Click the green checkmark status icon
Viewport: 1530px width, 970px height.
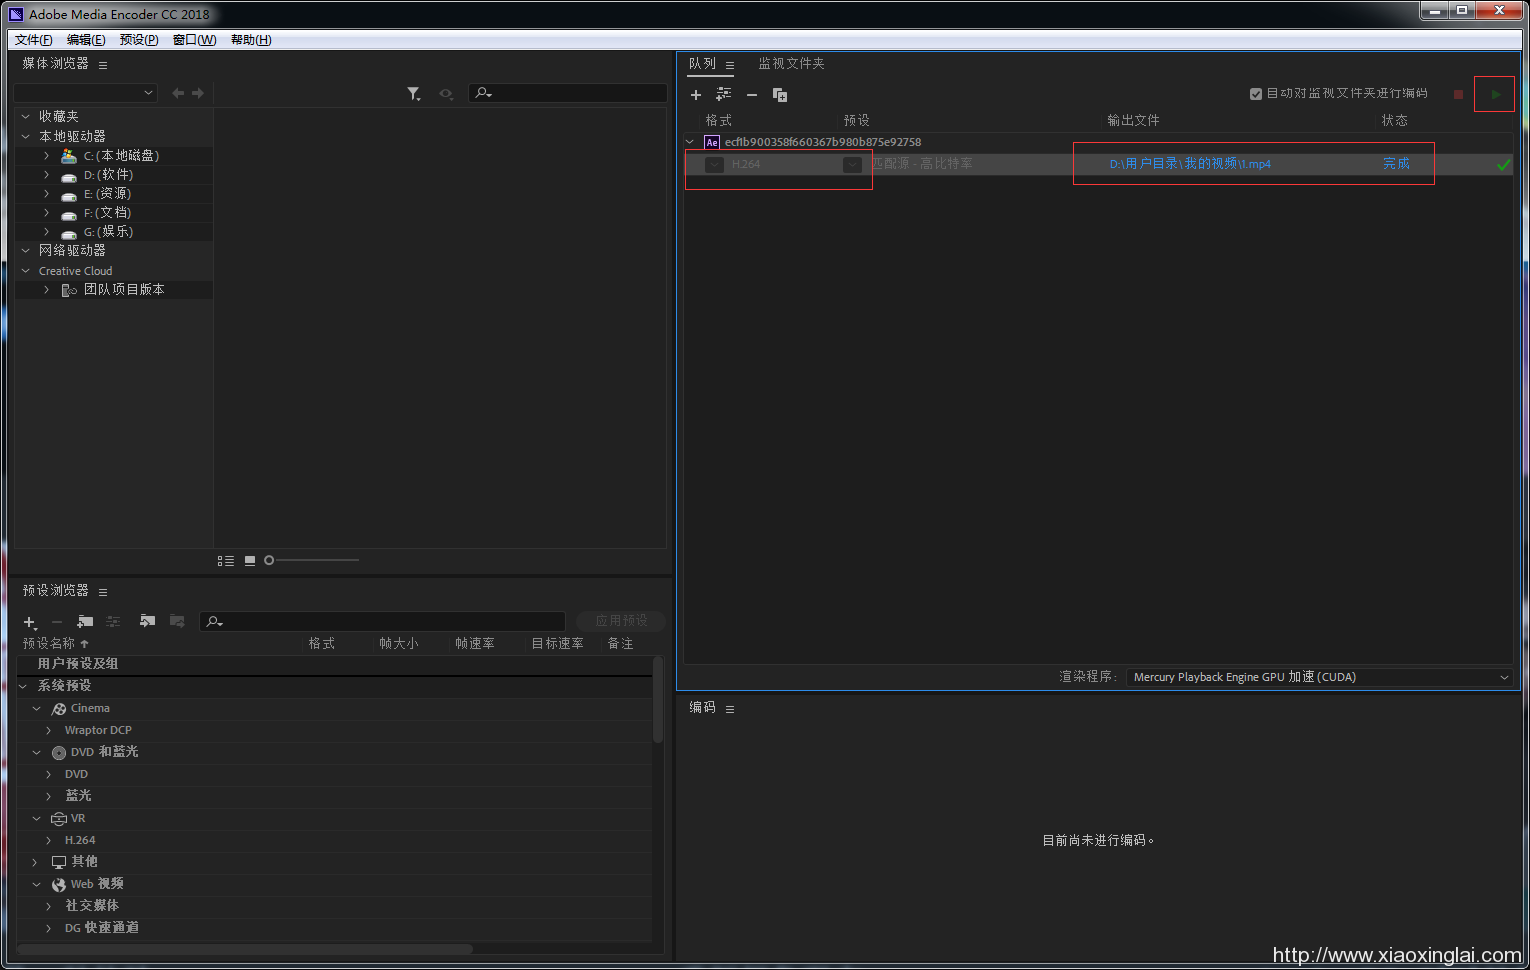(1503, 164)
